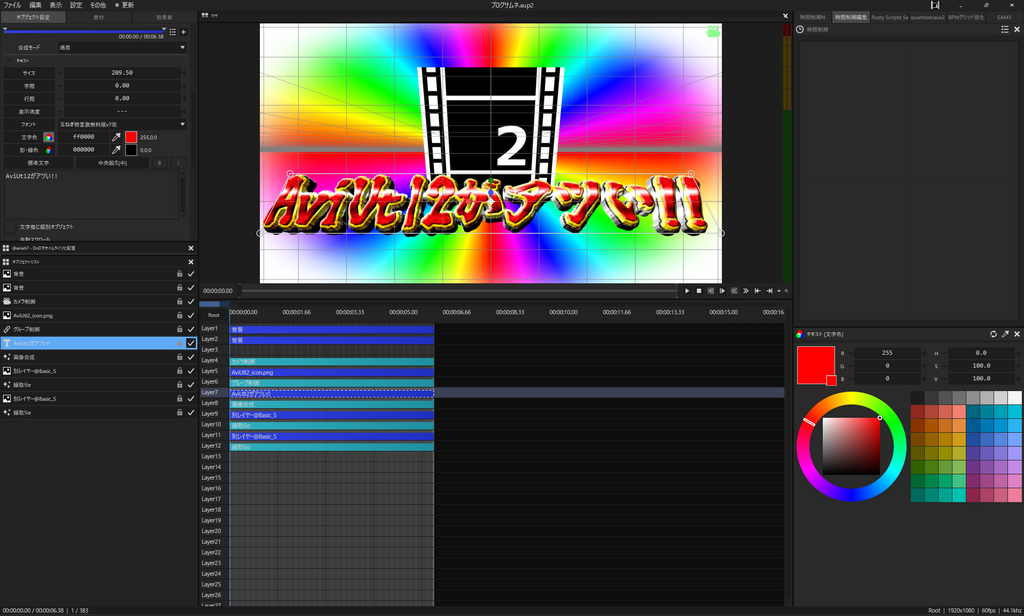Open the list menu icon in the 時間制御 panel
Viewport: 1024px width, 616px height.
(1005, 29)
